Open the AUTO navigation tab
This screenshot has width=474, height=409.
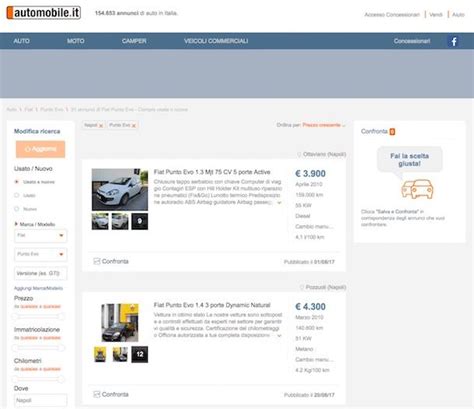click(21, 41)
